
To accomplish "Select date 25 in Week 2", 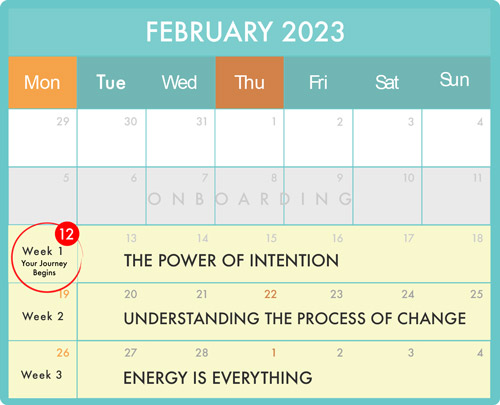I will click(x=476, y=294).
